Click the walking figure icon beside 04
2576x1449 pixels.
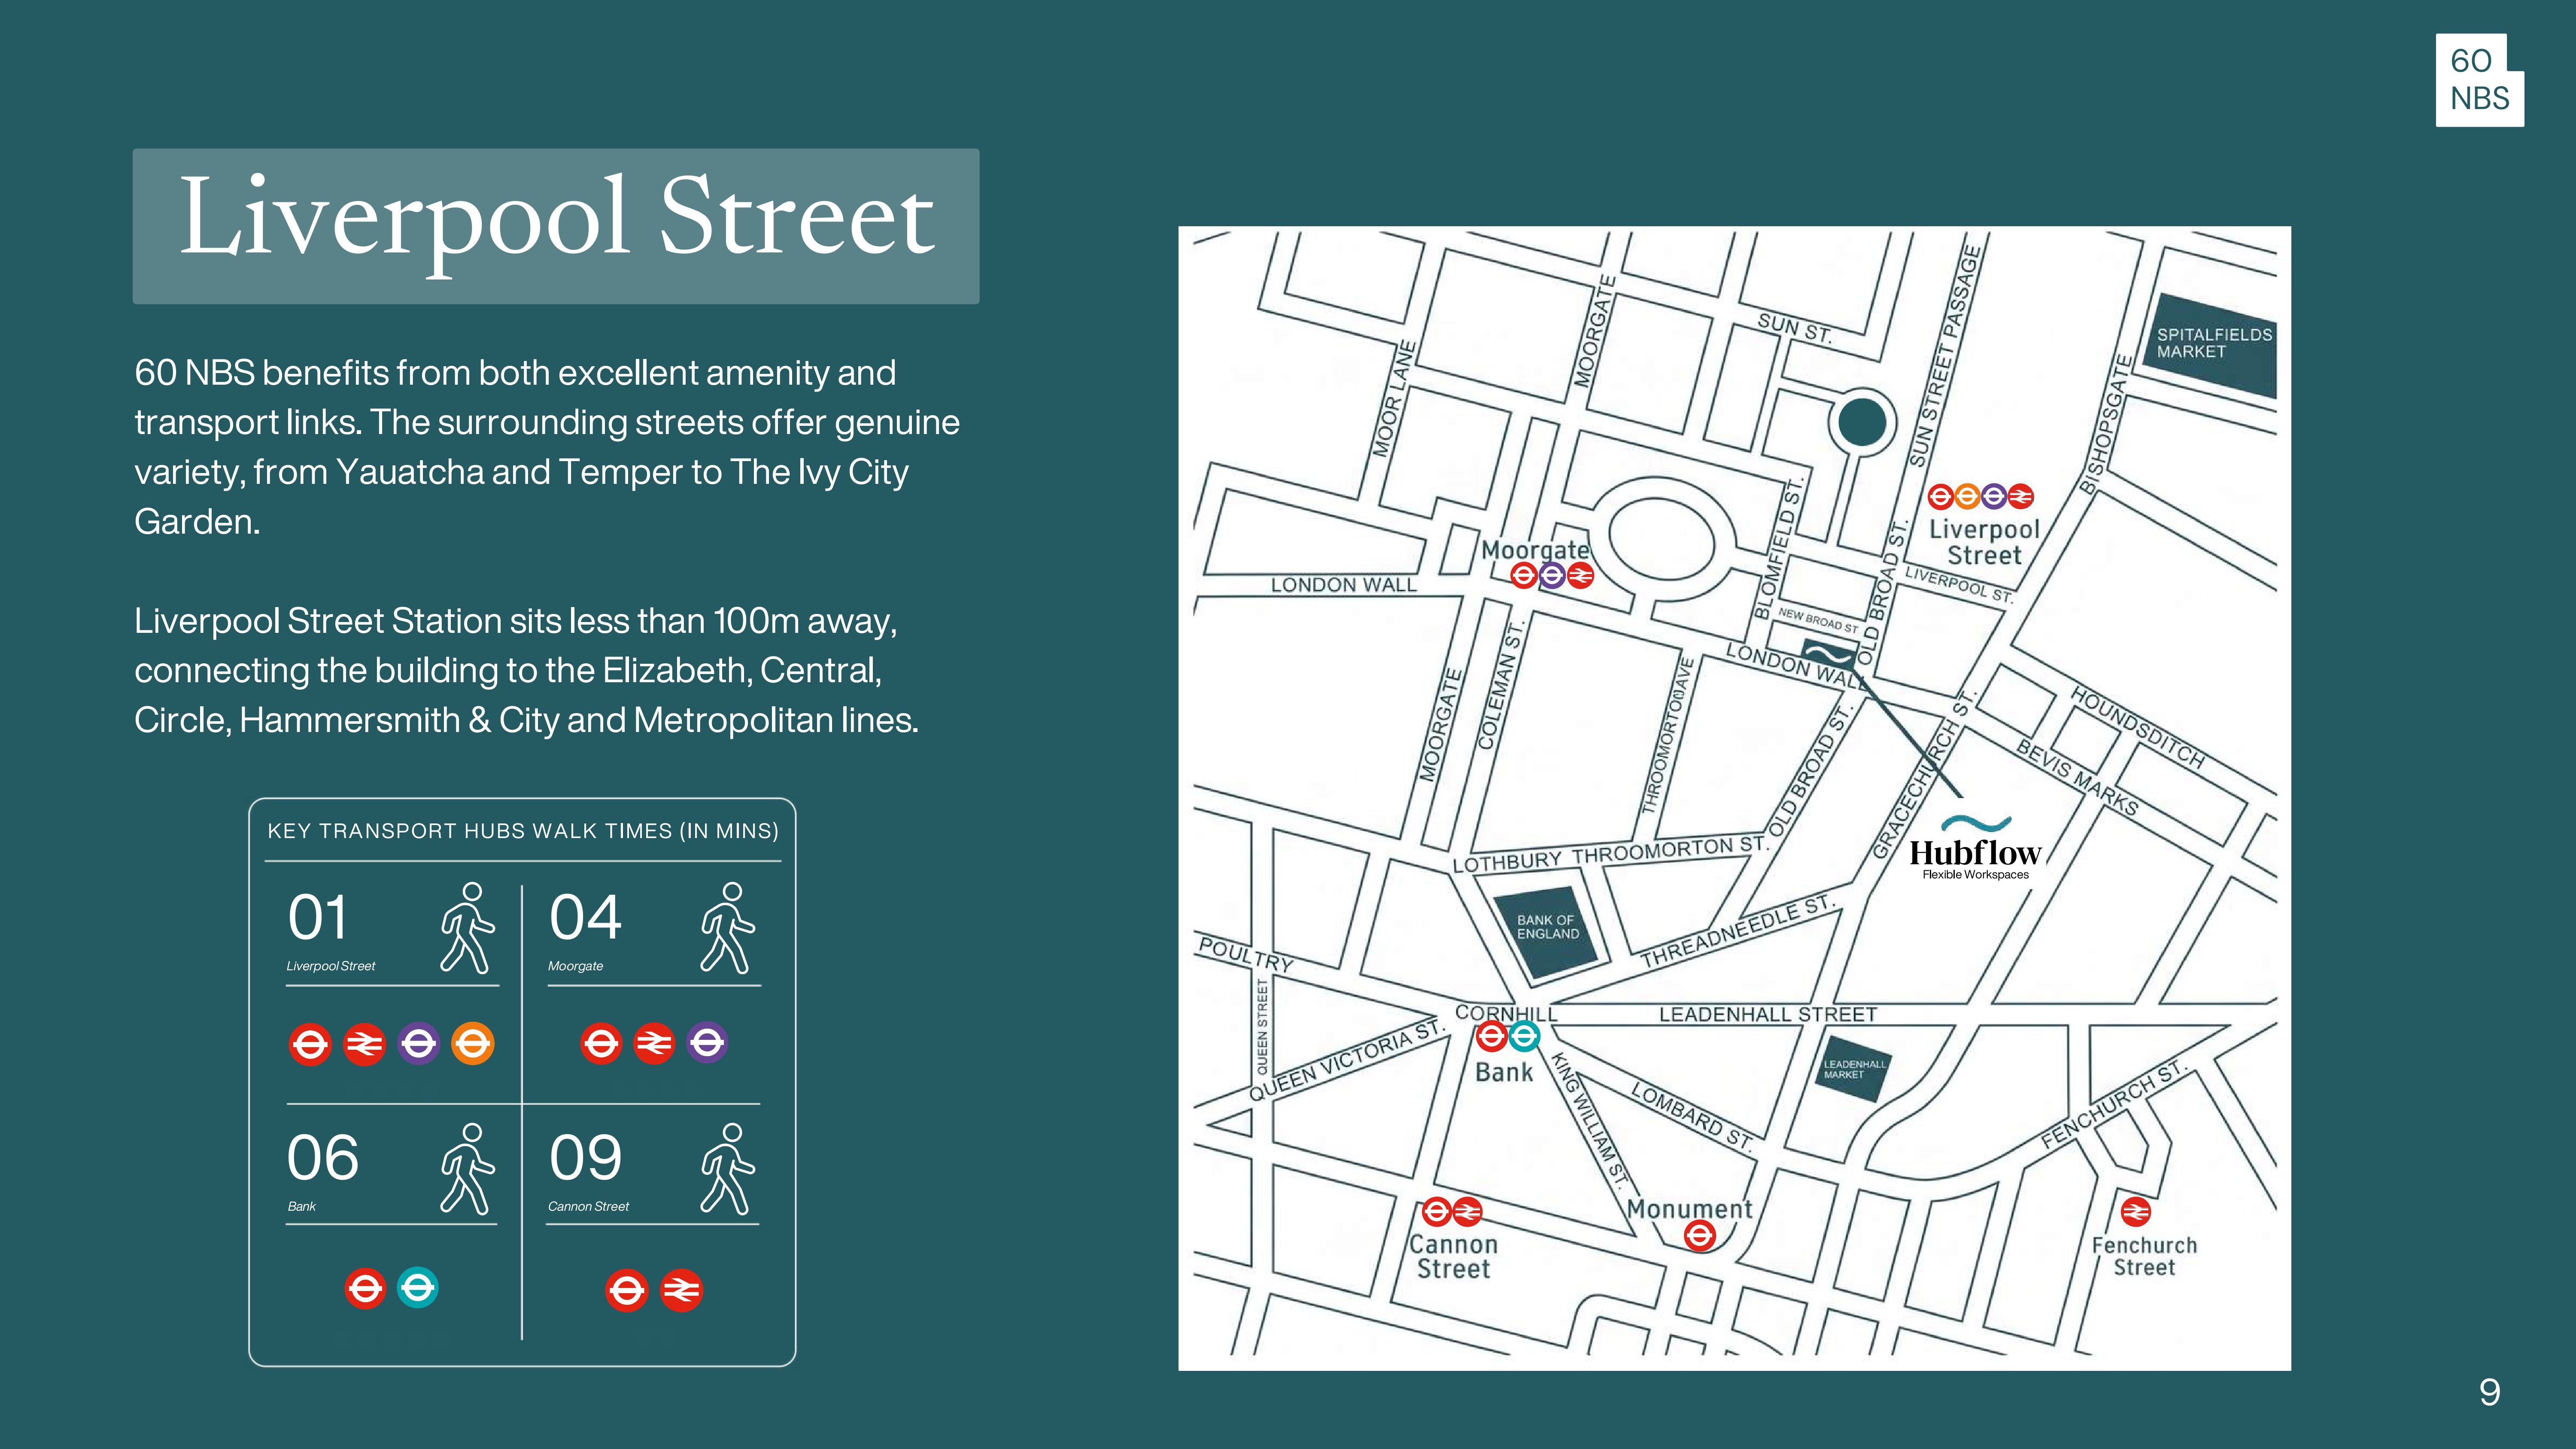pos(728,928)
